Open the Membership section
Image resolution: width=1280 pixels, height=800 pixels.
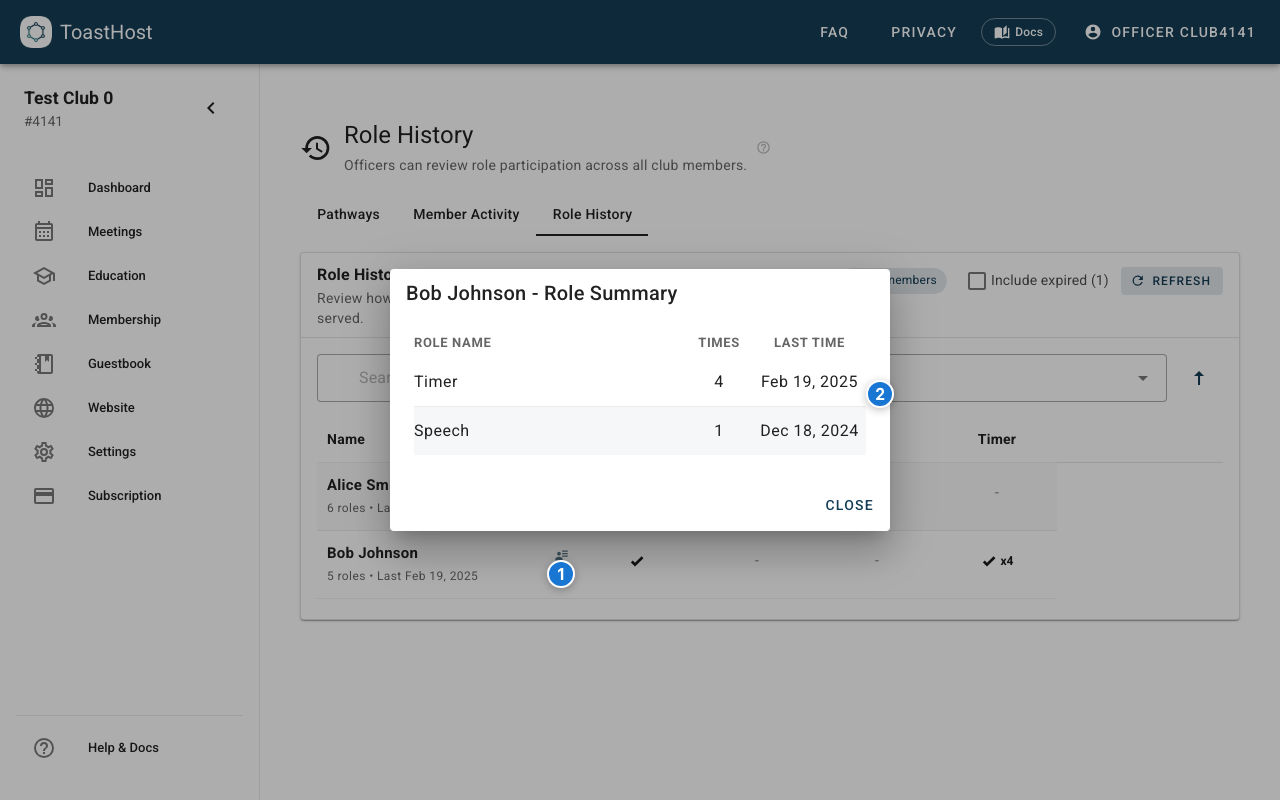[x=124, y=319]
